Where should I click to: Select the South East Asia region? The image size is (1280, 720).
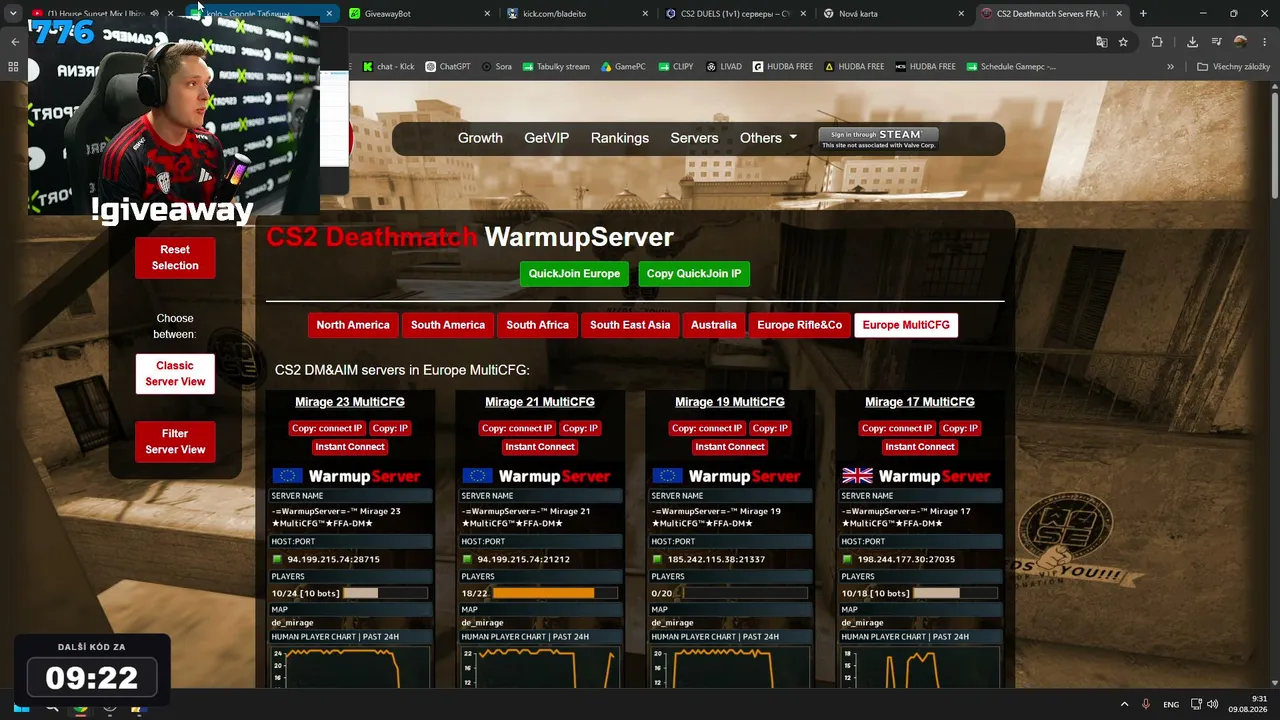630,325
